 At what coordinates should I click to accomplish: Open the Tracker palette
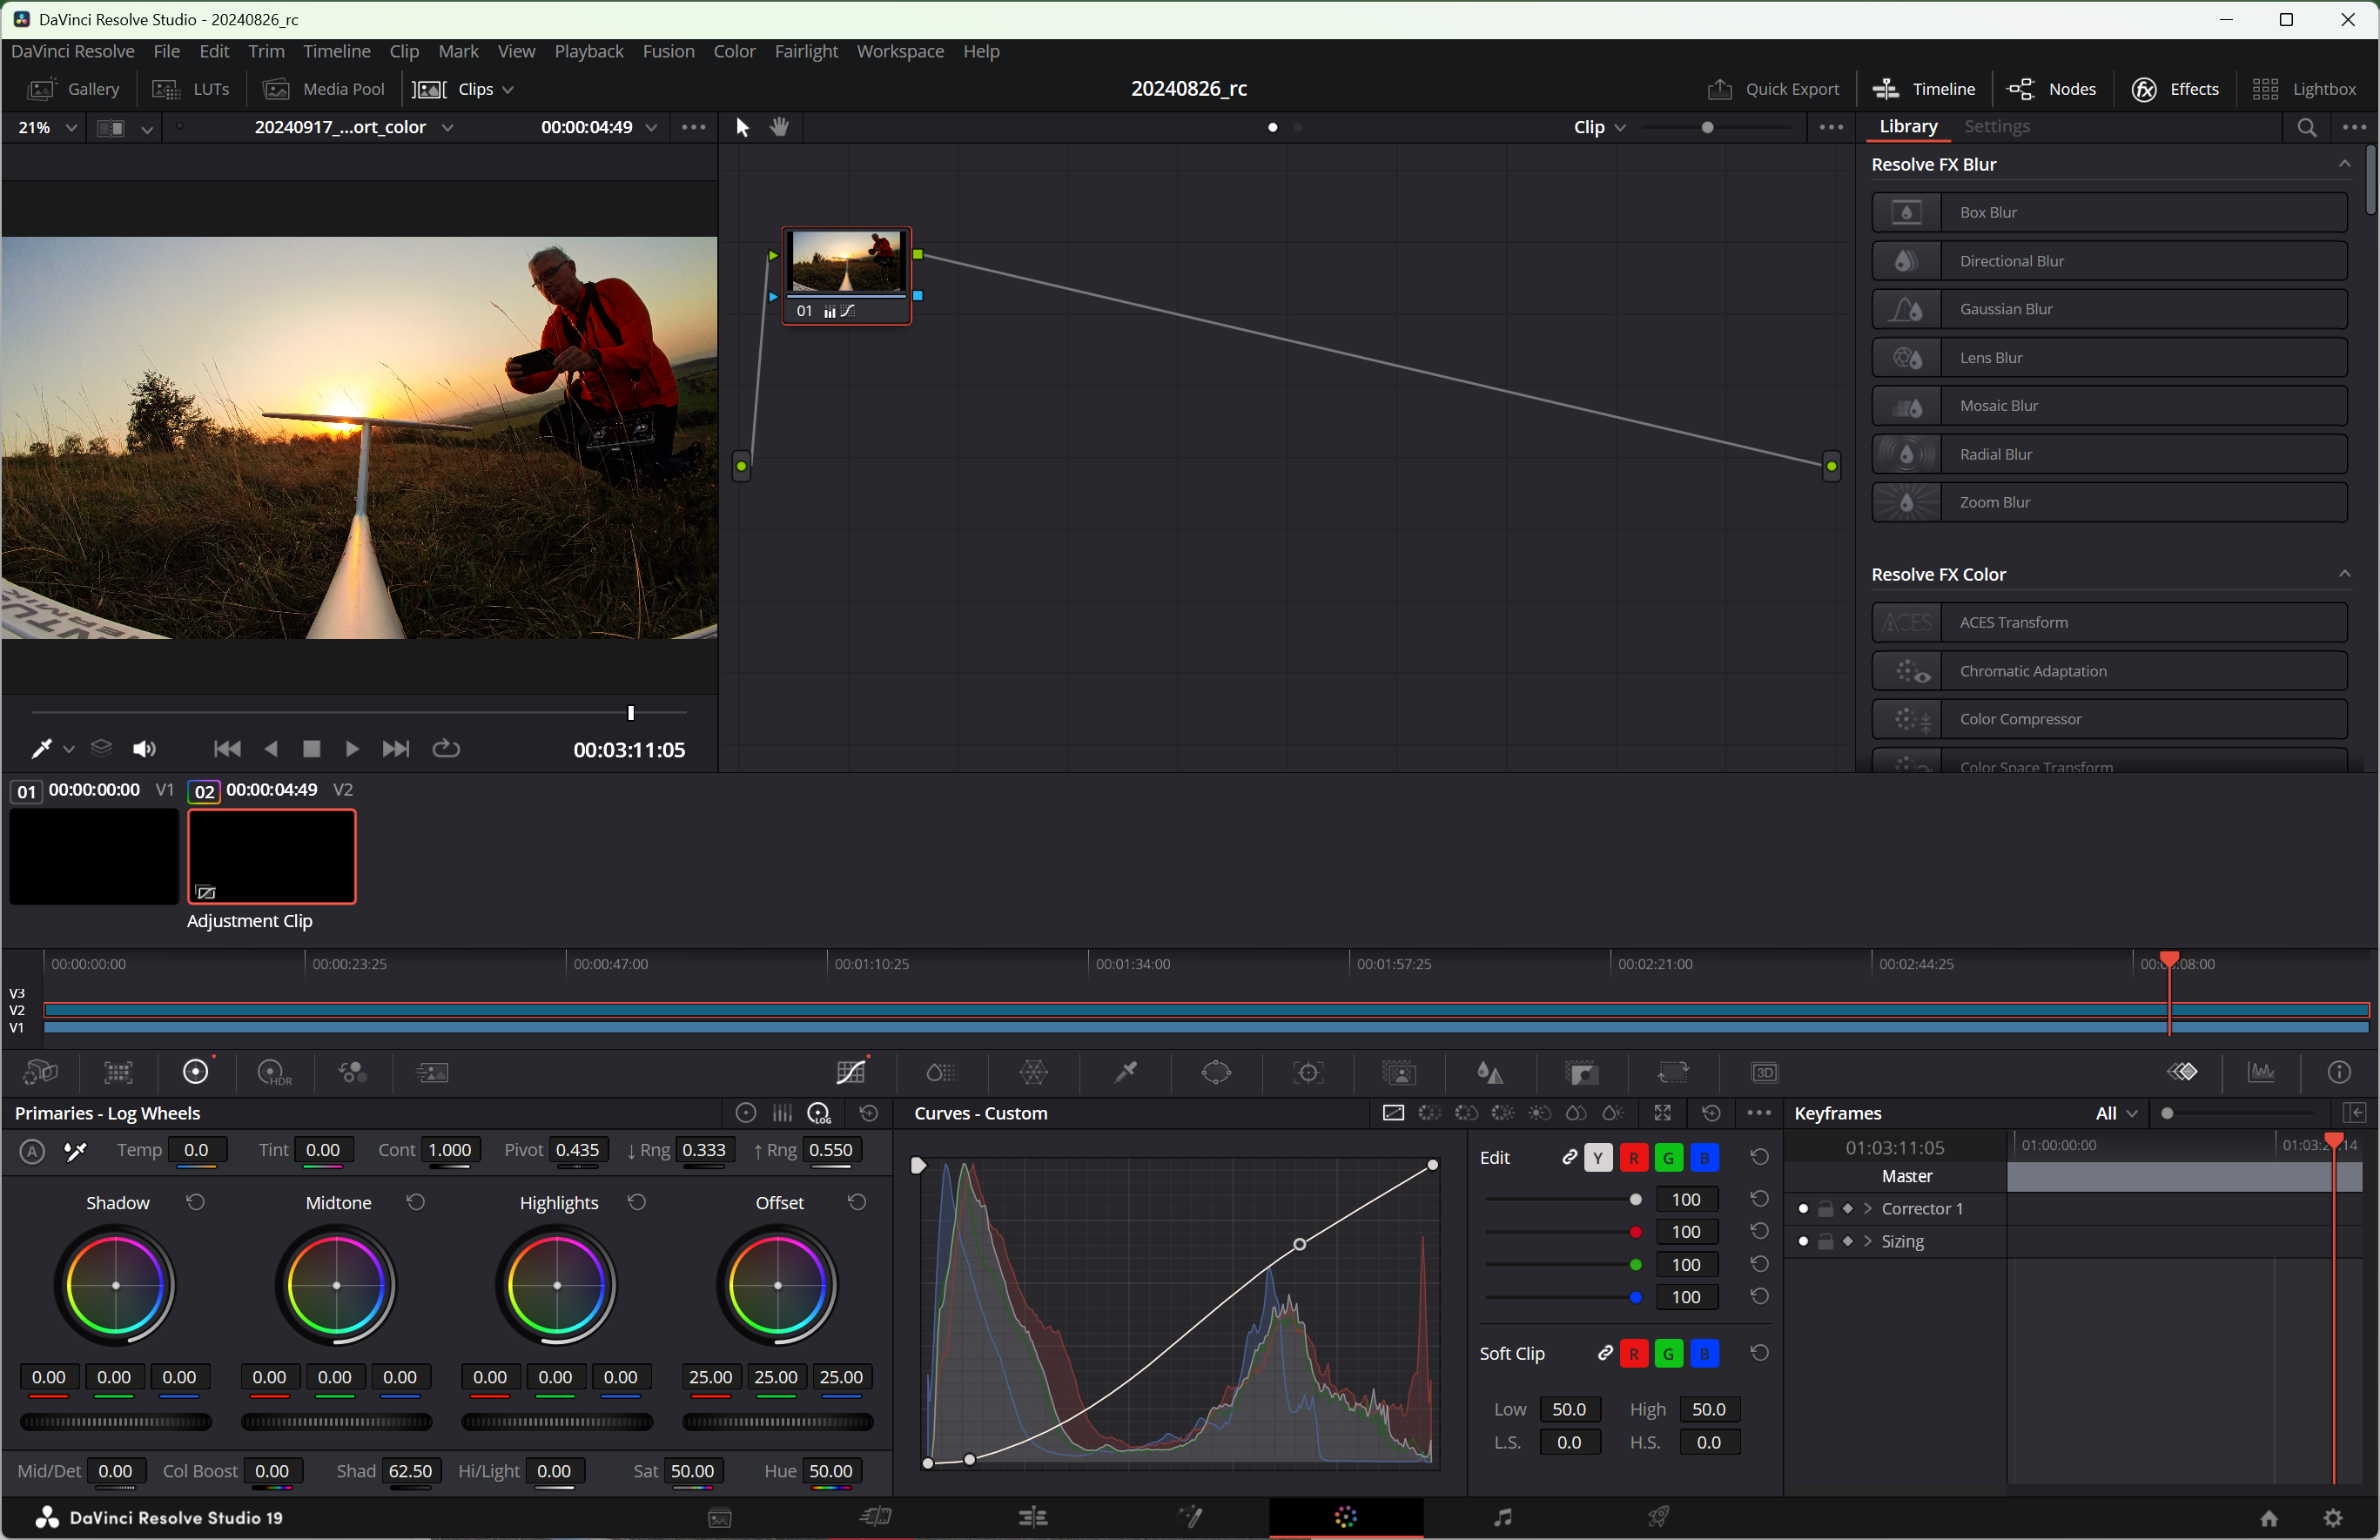1308,1073
